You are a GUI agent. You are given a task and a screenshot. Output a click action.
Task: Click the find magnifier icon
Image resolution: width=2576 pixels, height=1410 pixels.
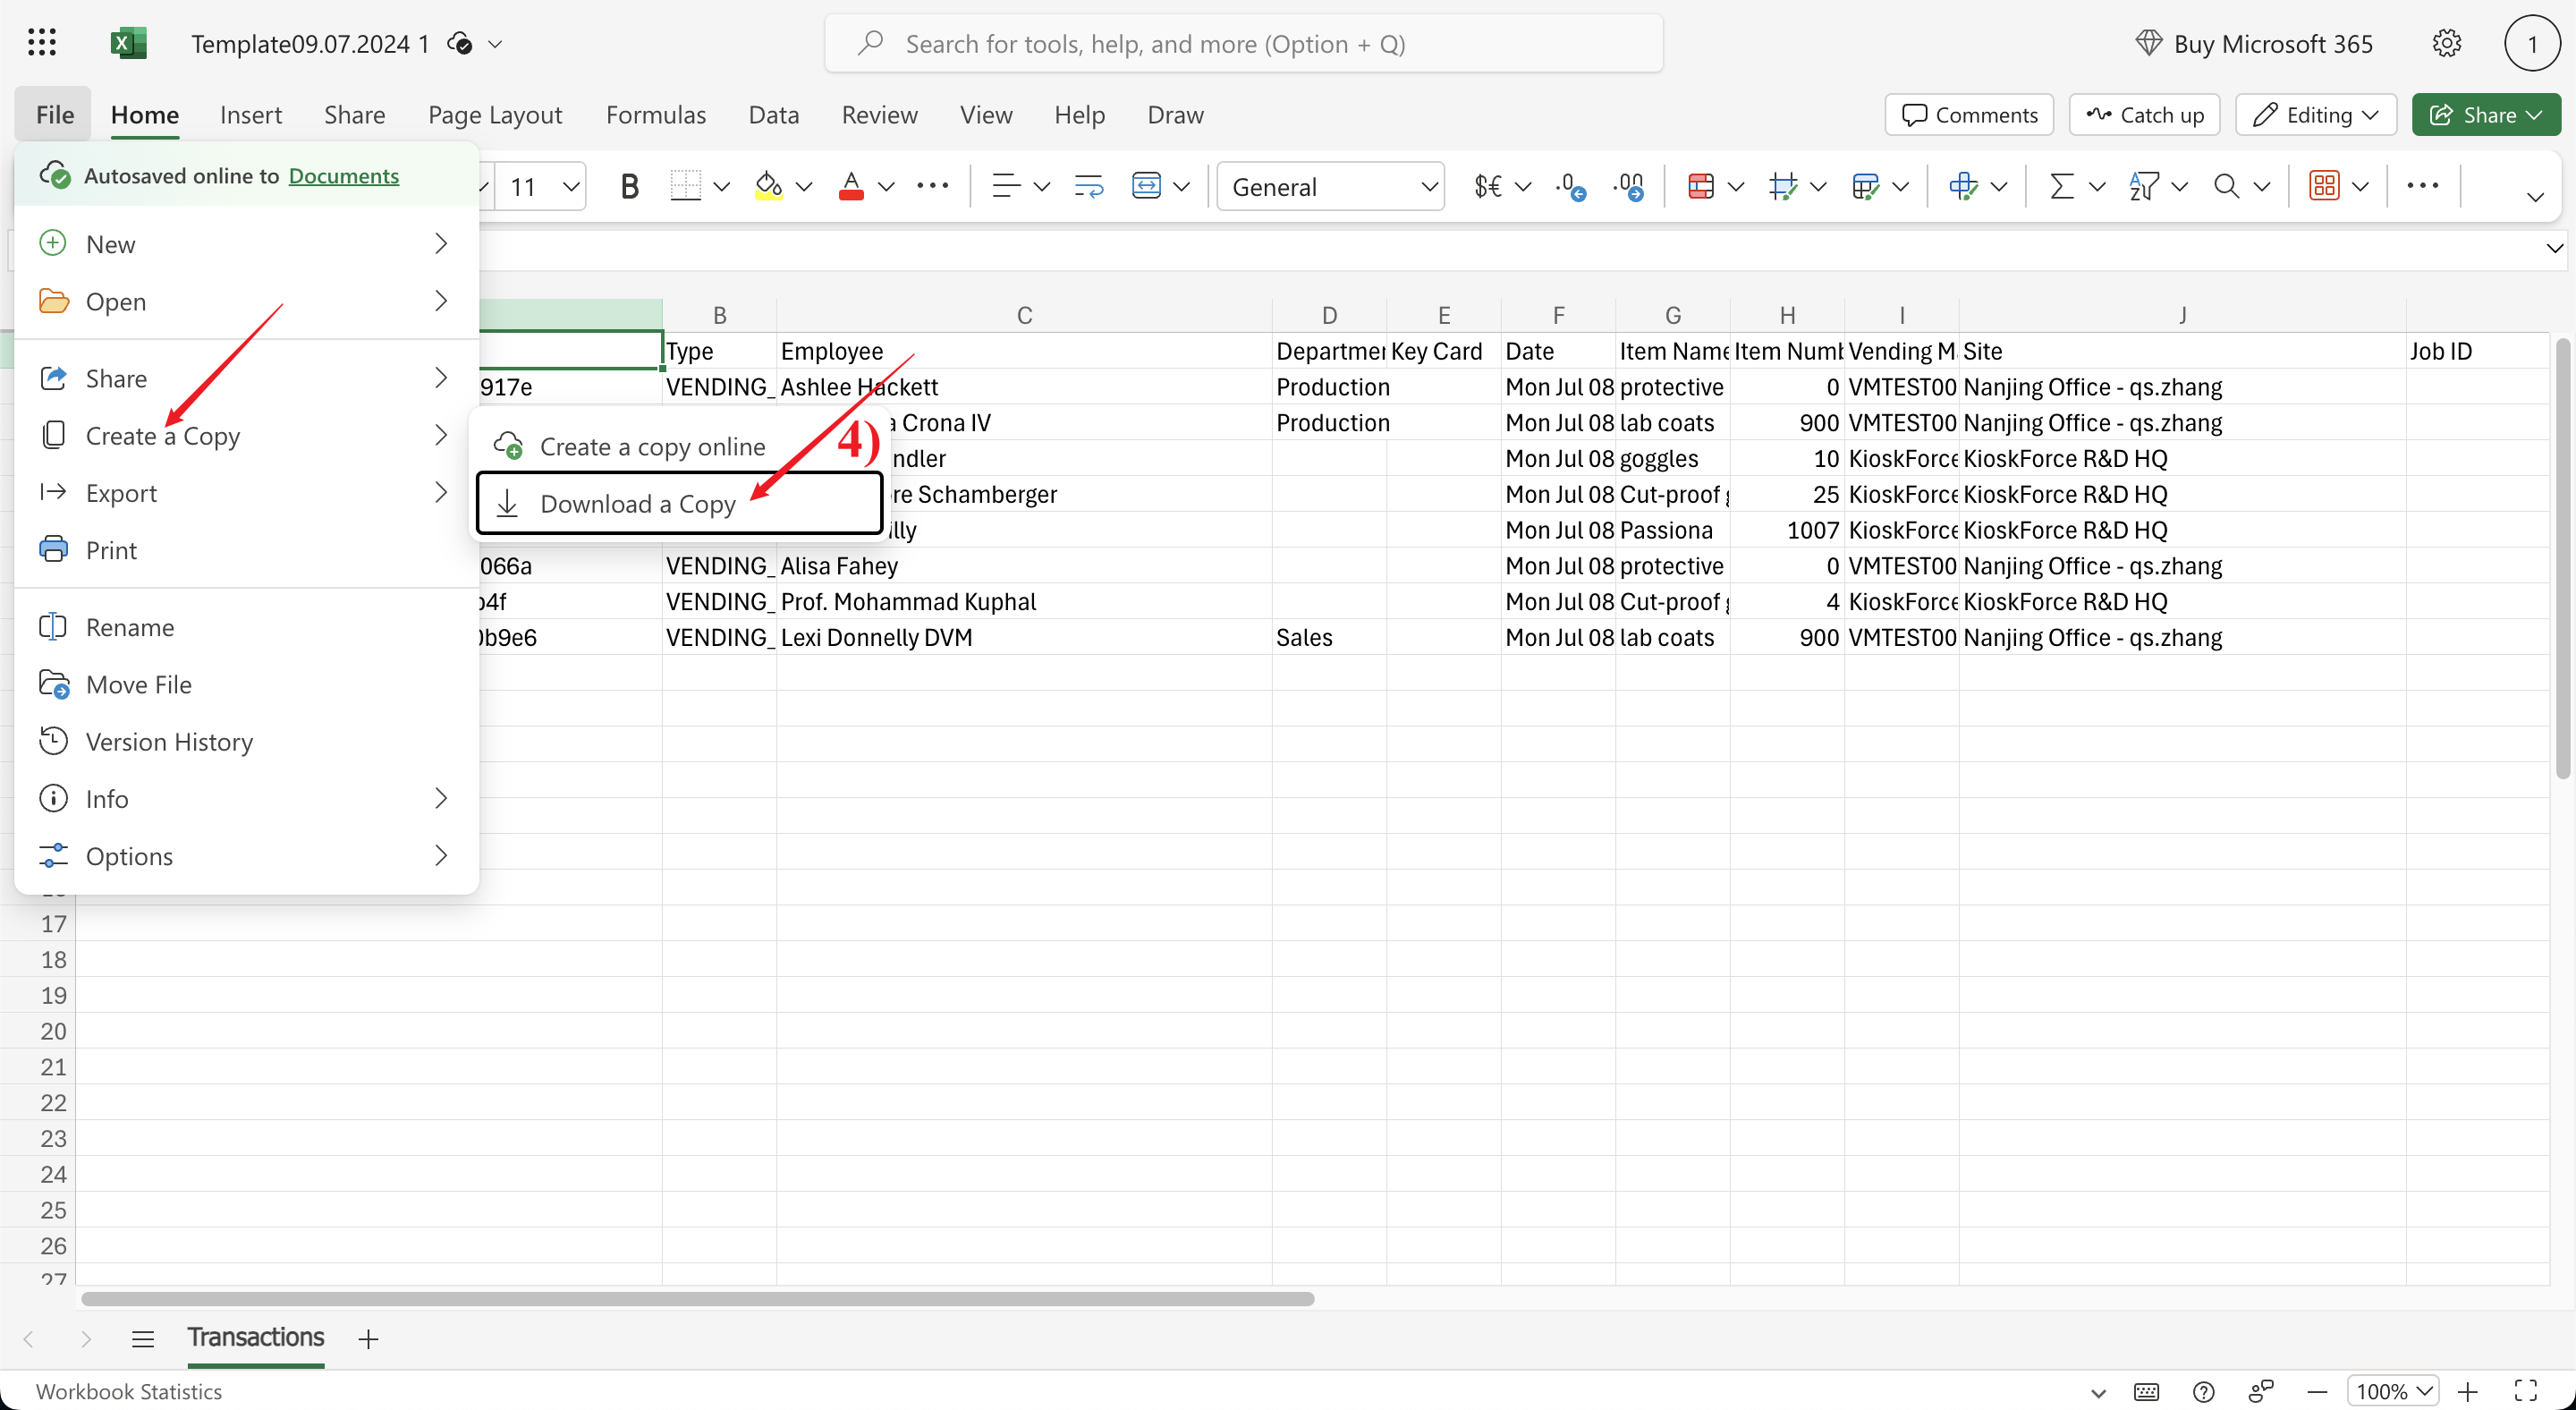point(2226,186)
